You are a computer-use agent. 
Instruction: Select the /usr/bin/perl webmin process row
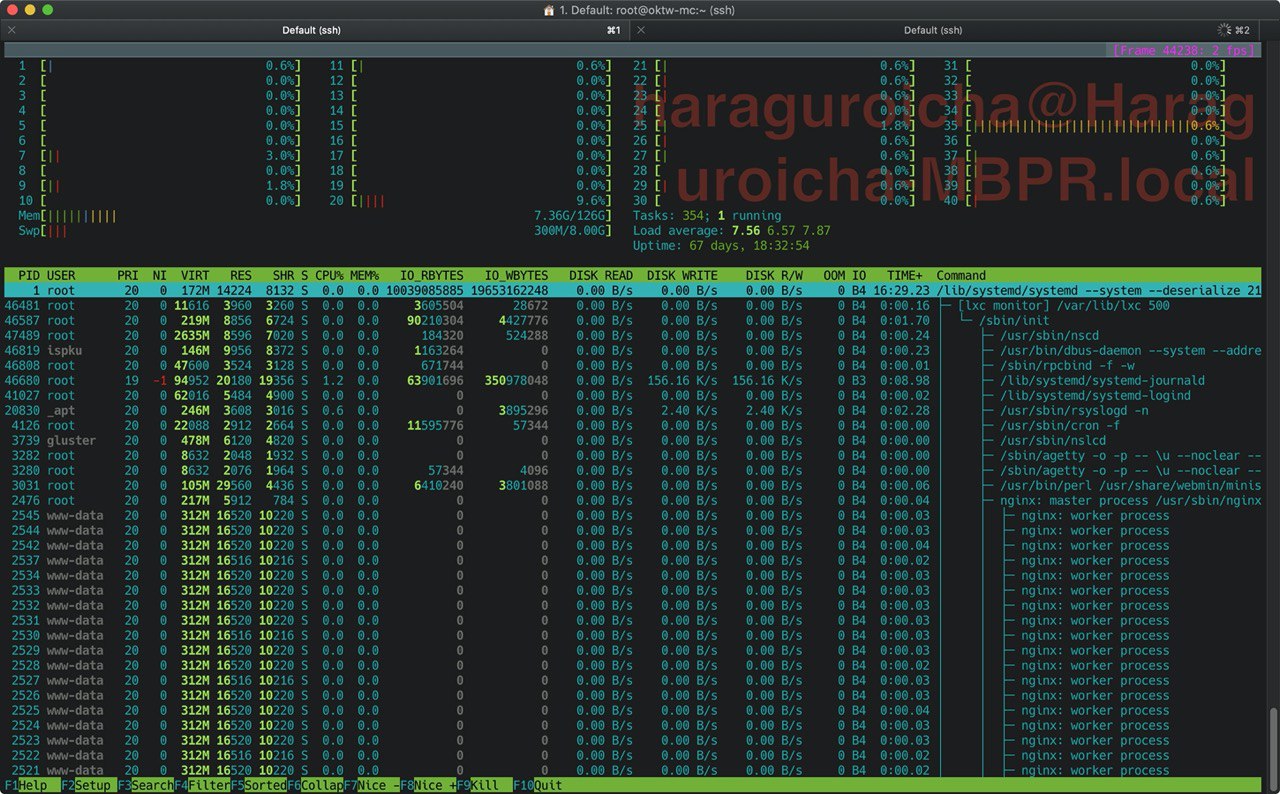(x=632, y=486)
